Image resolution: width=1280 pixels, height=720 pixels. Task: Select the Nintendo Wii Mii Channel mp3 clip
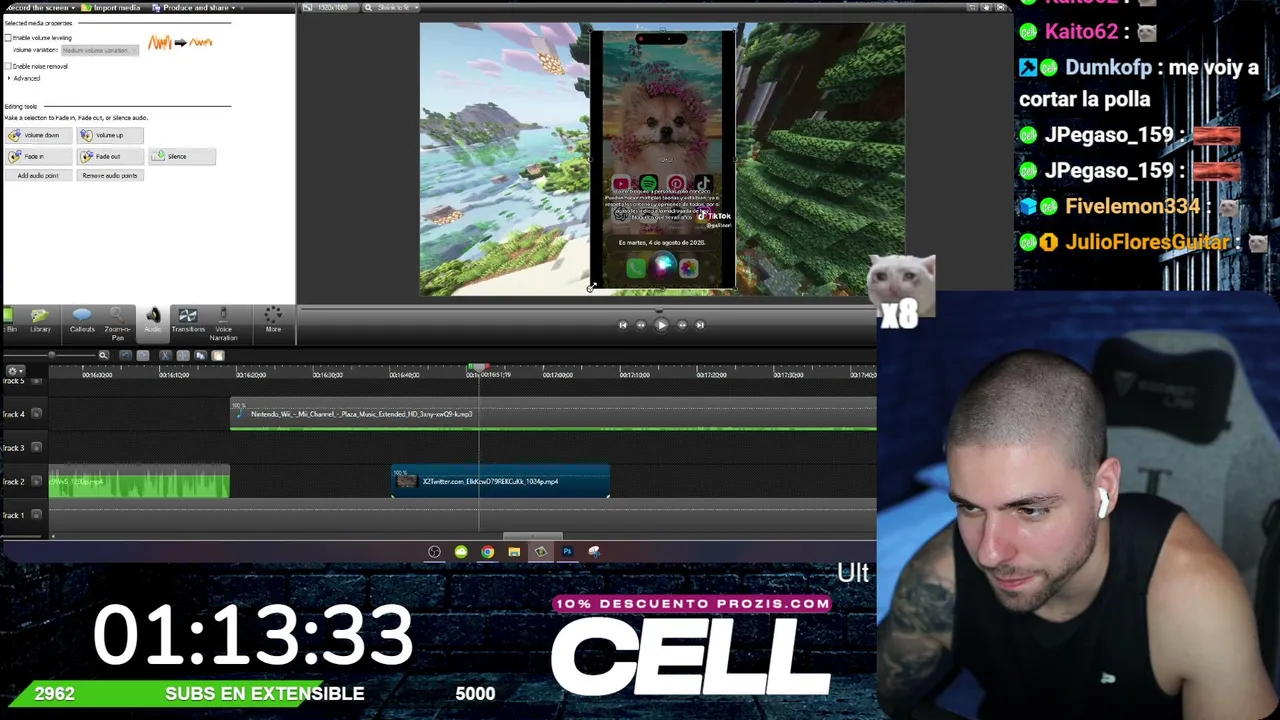(x=553, y=414)
